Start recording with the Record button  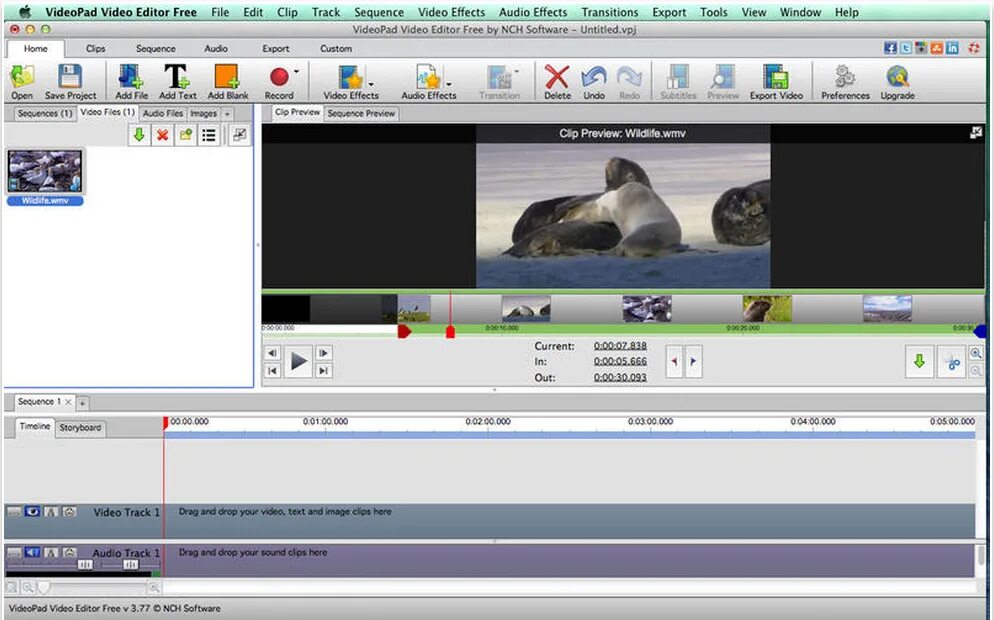click(279, 82)
